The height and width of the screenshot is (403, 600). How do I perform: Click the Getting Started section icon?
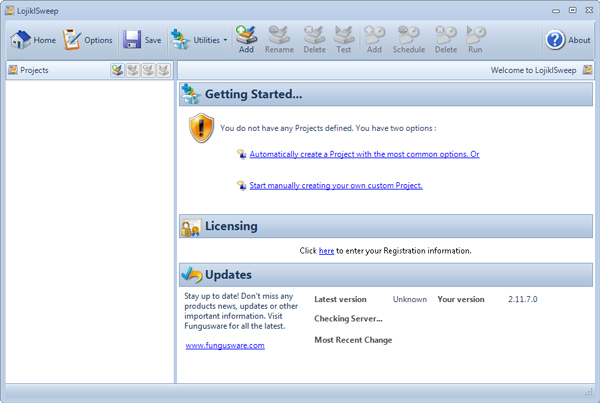tap(191, 94)
